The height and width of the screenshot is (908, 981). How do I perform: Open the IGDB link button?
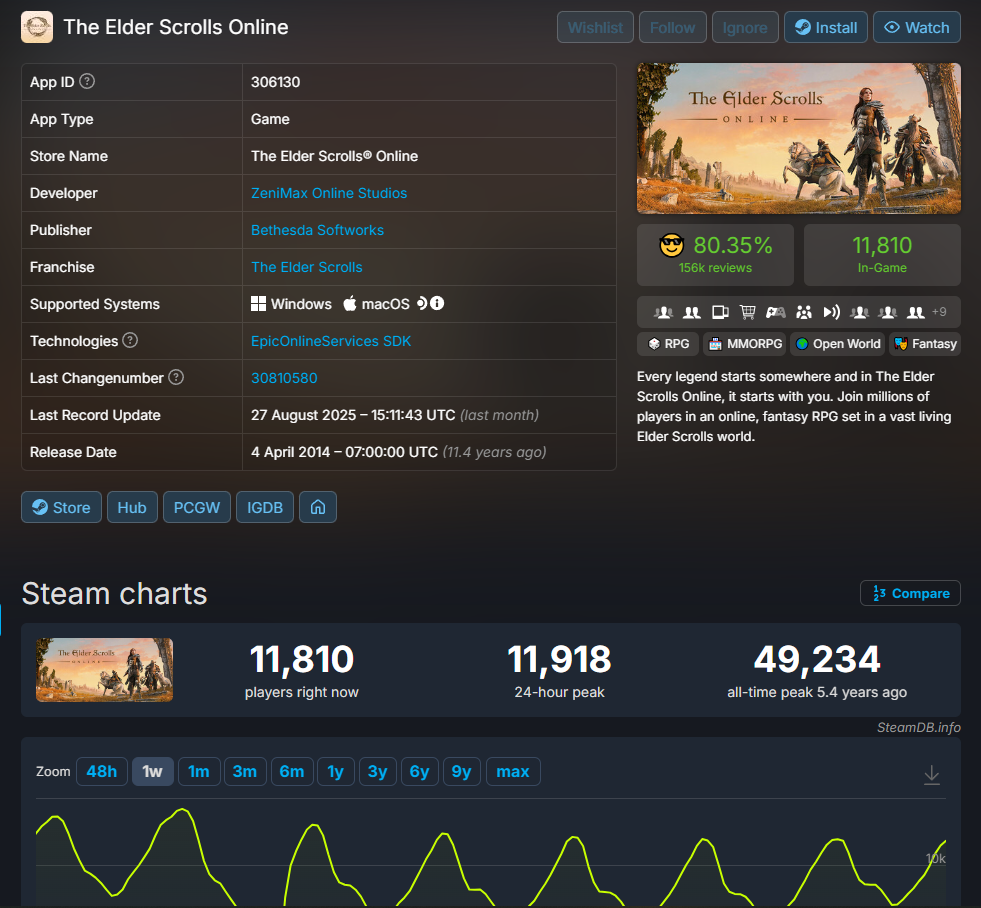(265, 507)
